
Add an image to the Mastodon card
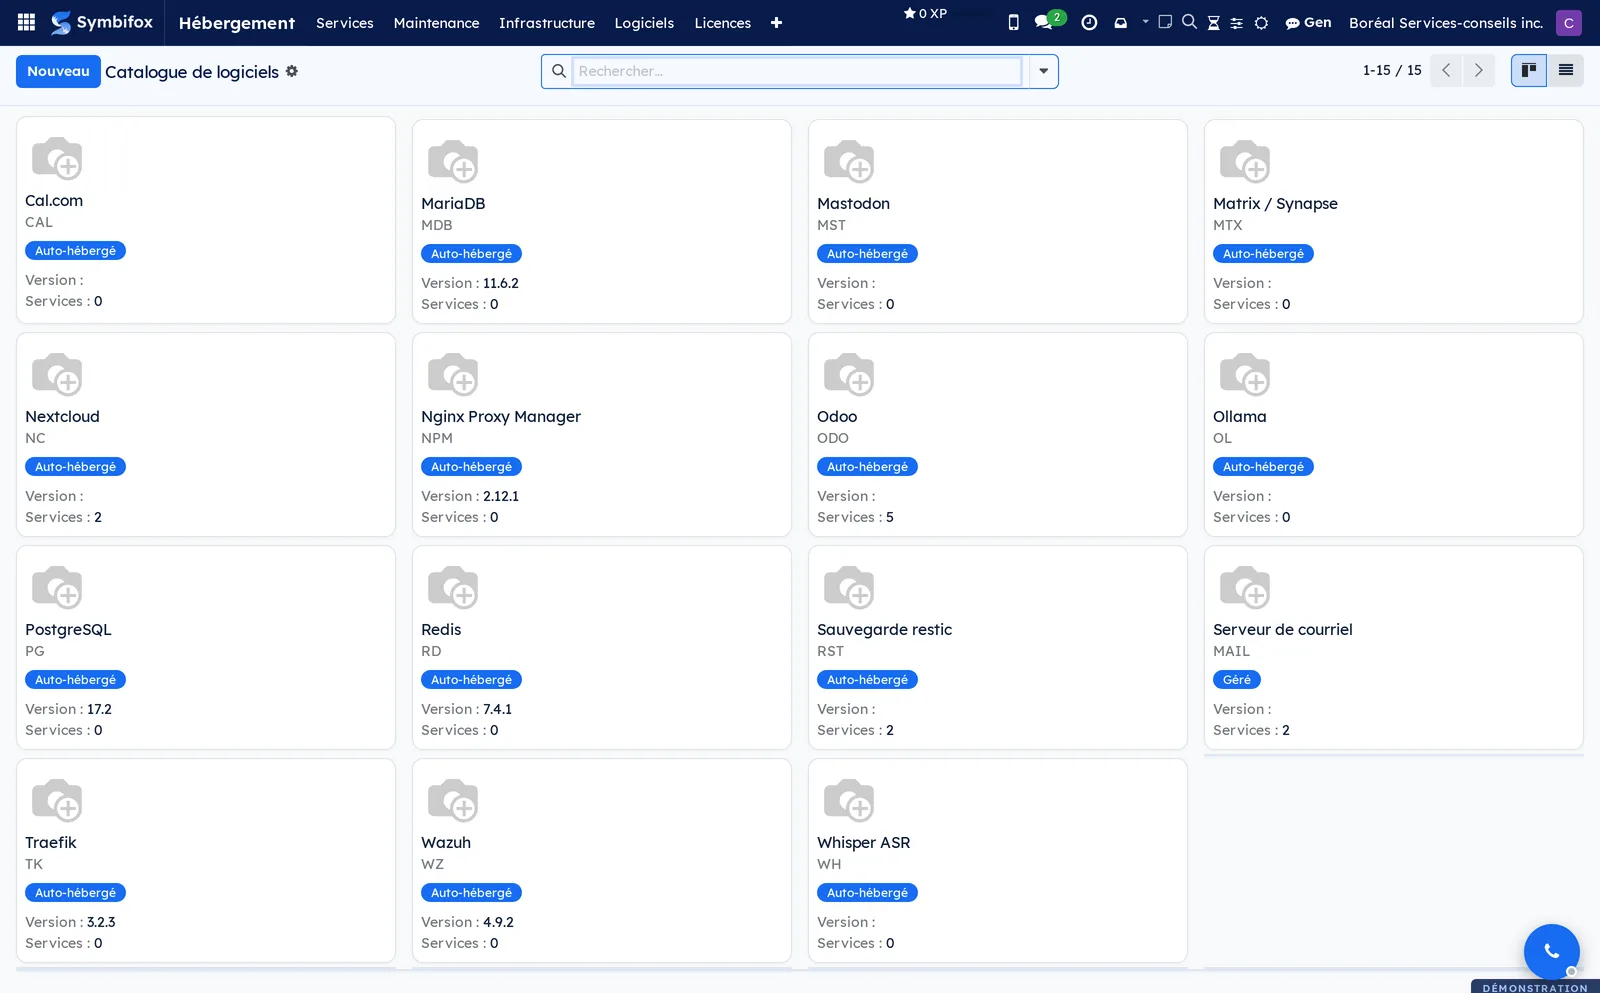tap(849, 161)
